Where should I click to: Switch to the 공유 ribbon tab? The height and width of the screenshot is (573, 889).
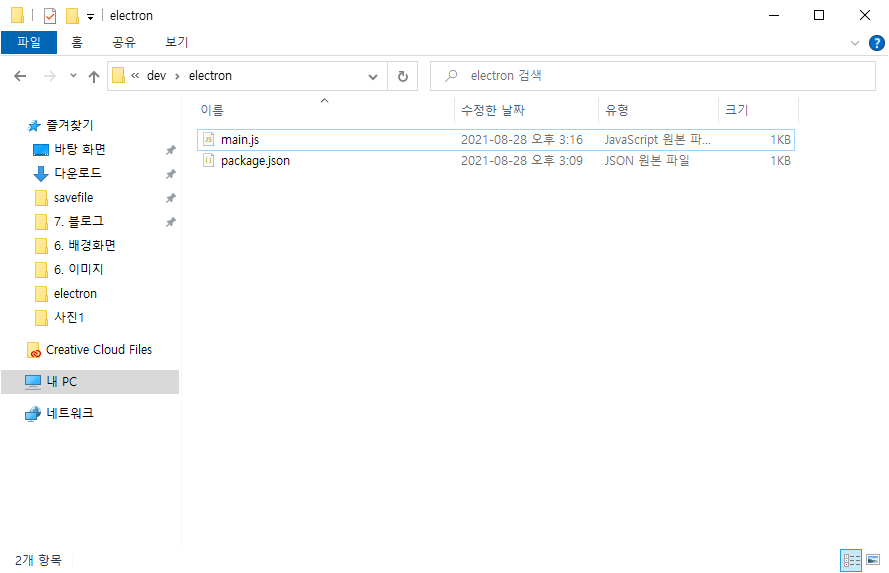[x=124, y=43]
